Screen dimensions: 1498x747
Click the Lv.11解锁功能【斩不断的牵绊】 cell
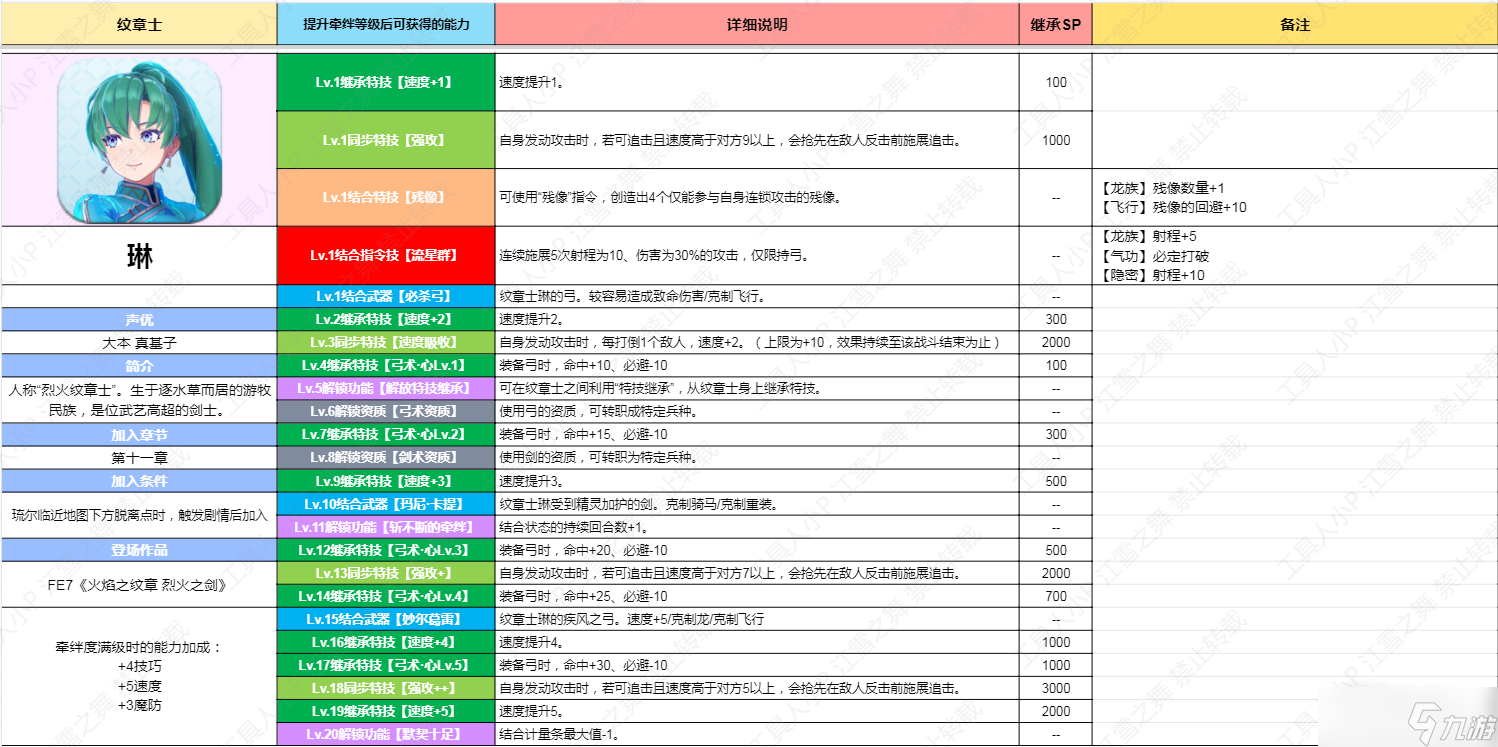point(386,527)
